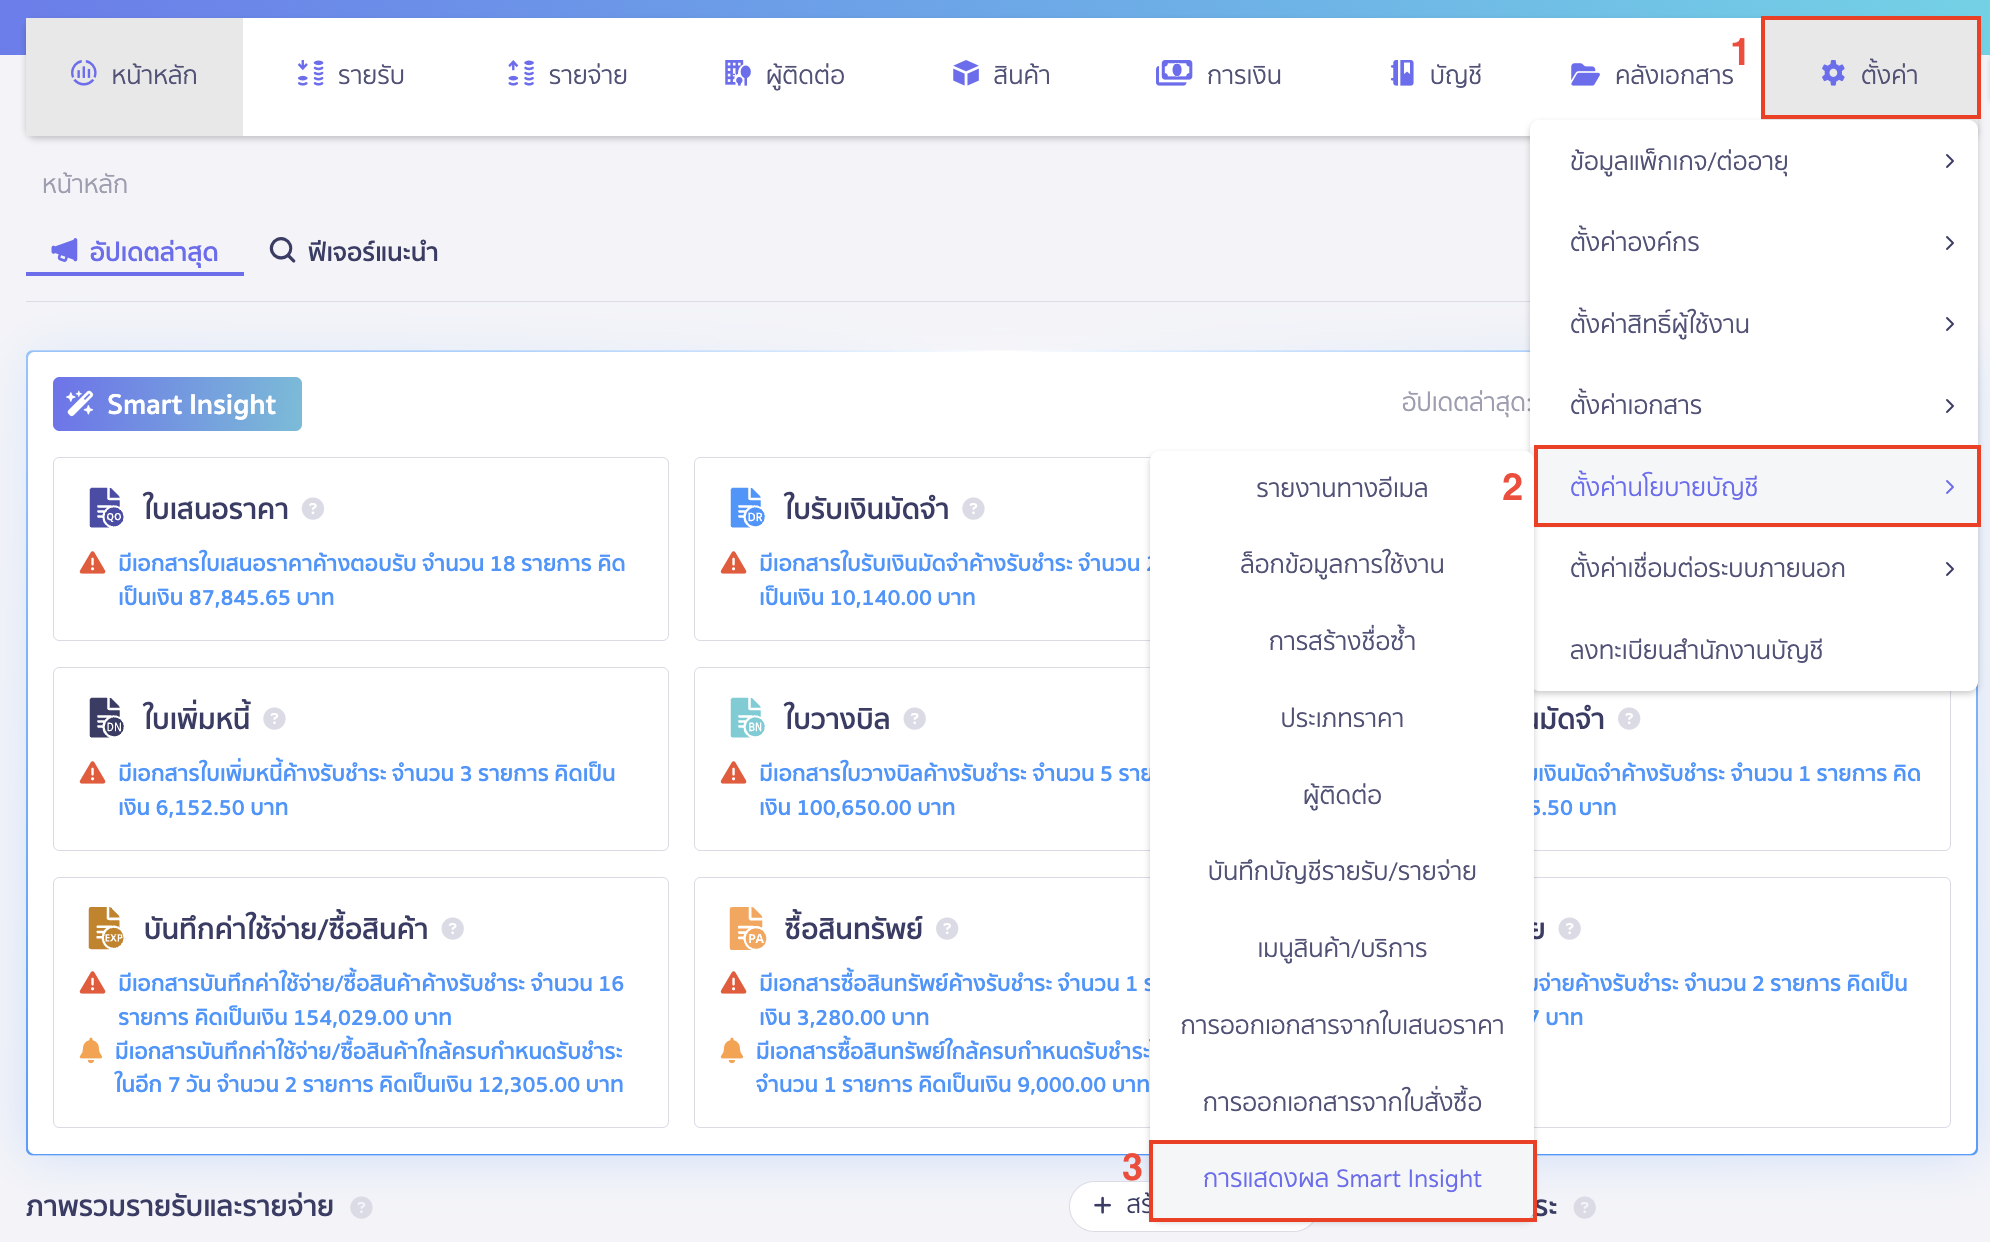Open the รายรับ navigation icon
Screen dimensions: 1990x1242
[x=310, y=73]
